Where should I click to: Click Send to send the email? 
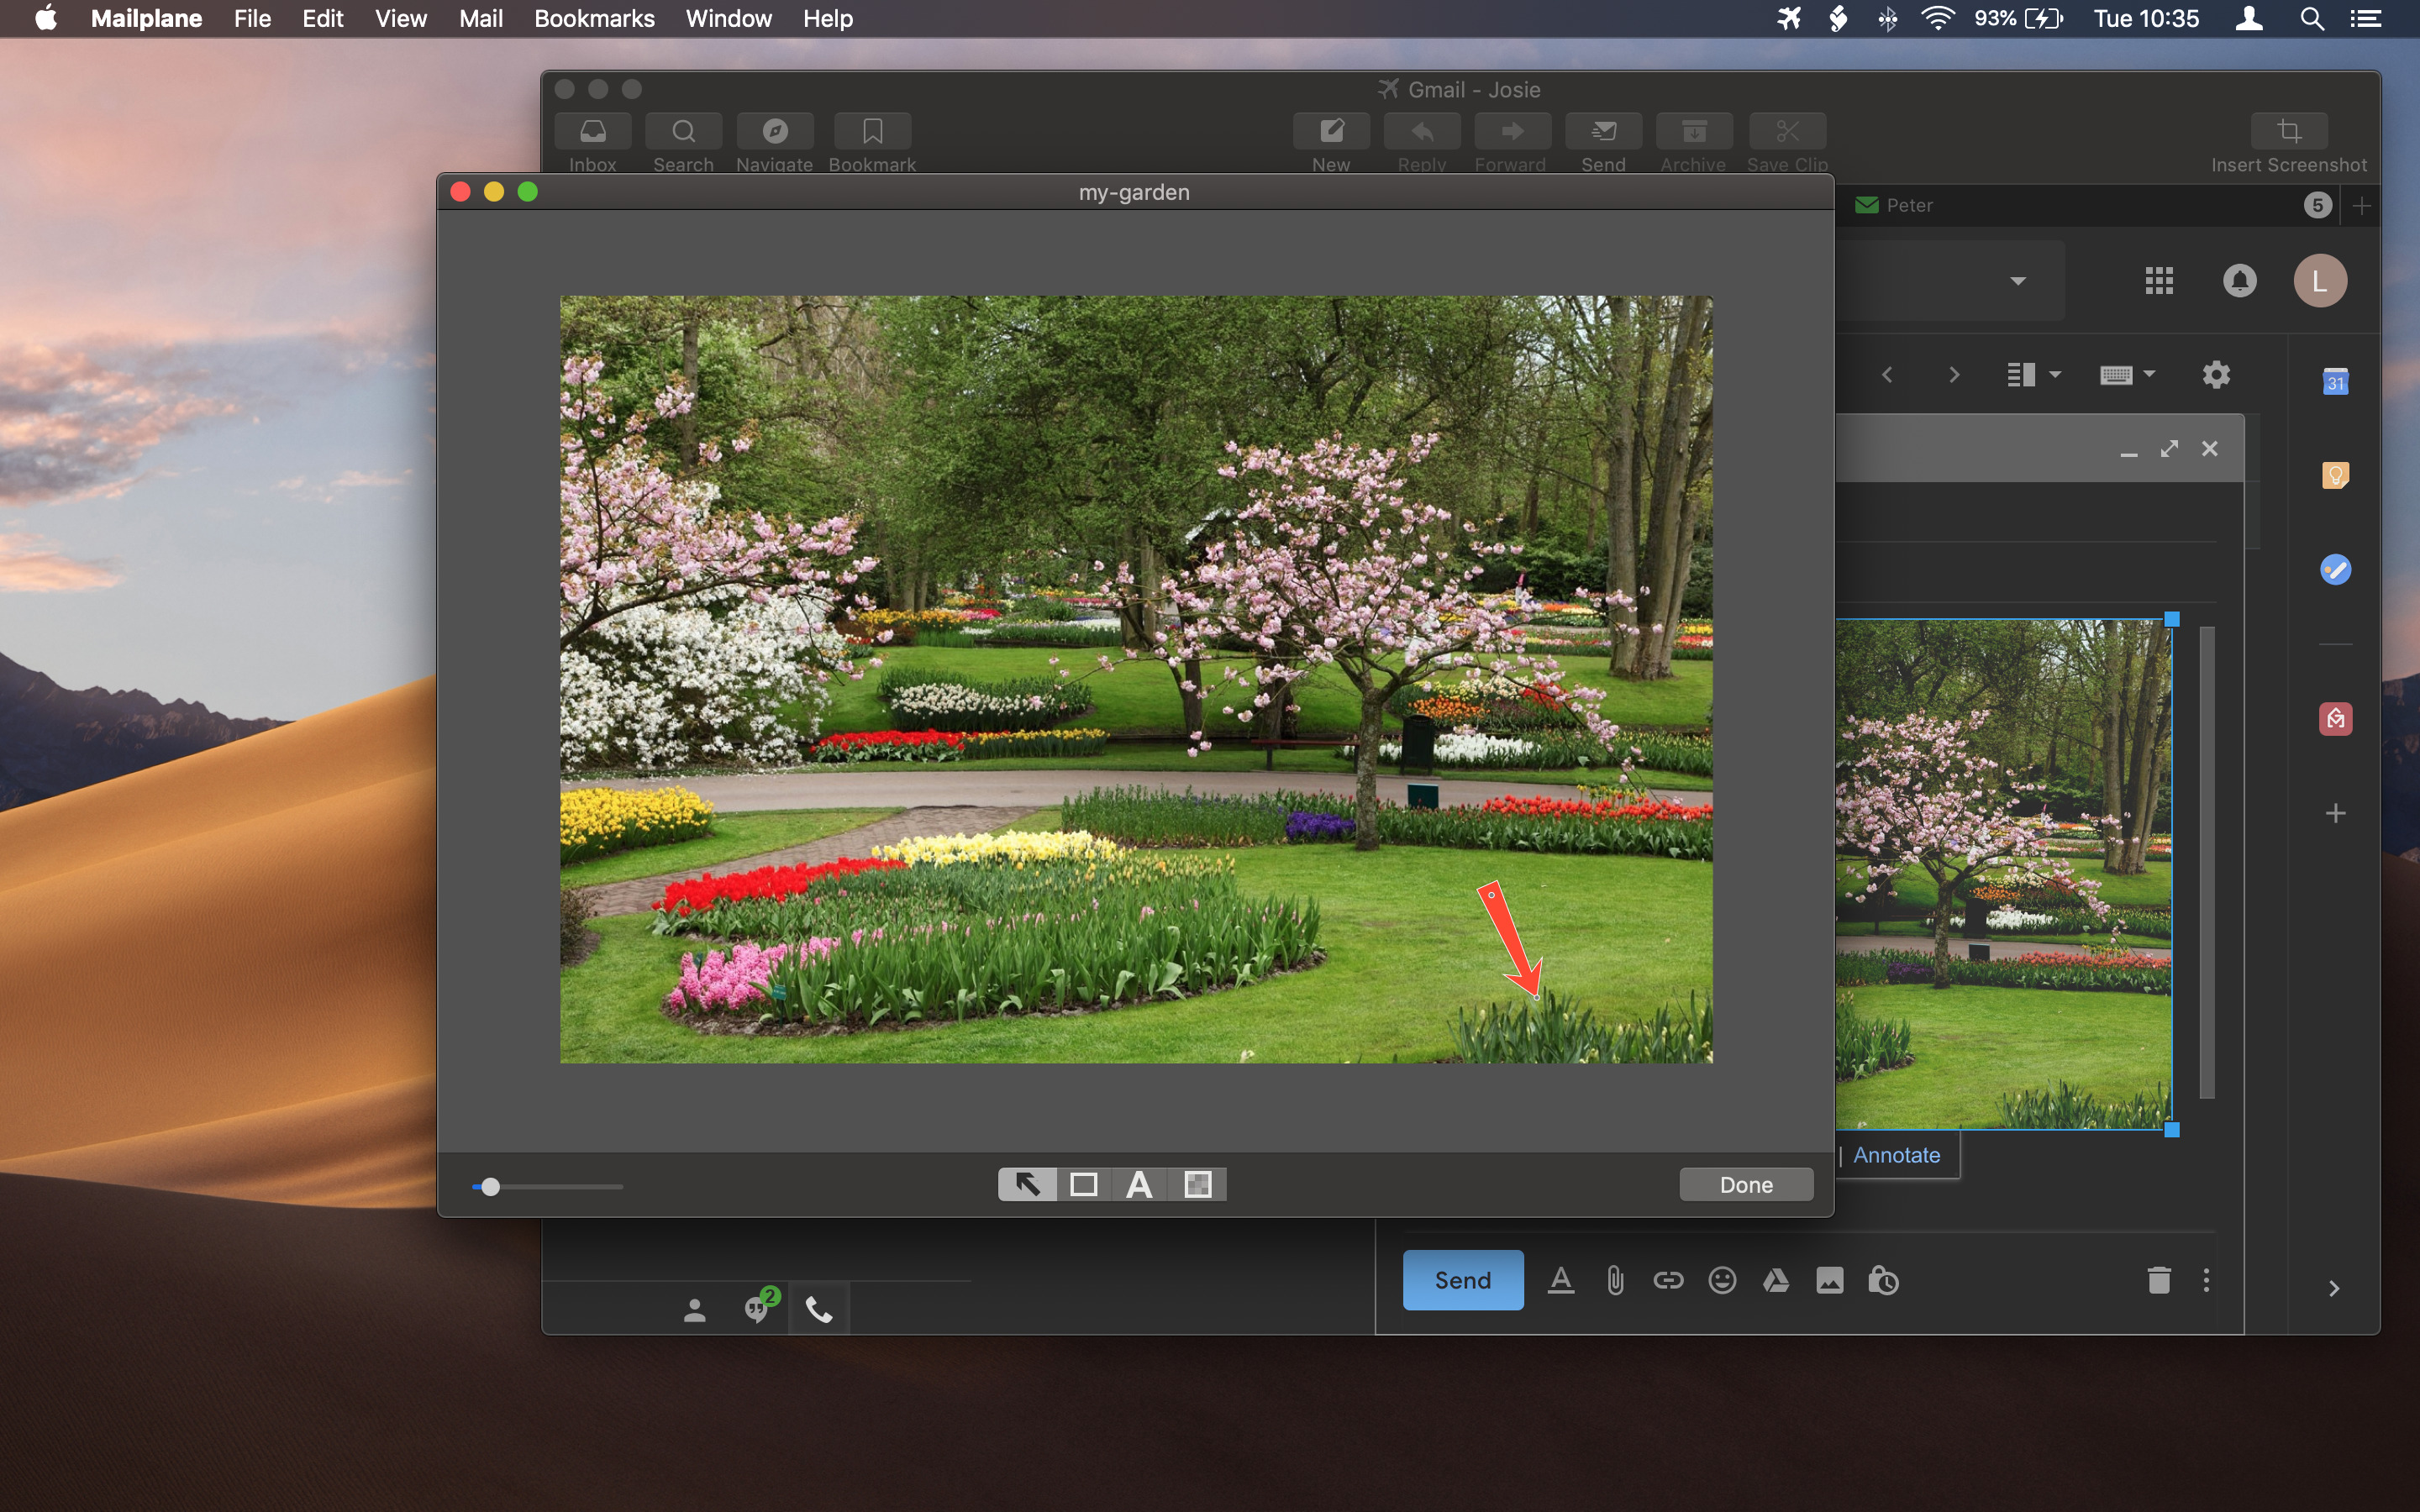1460,1280
